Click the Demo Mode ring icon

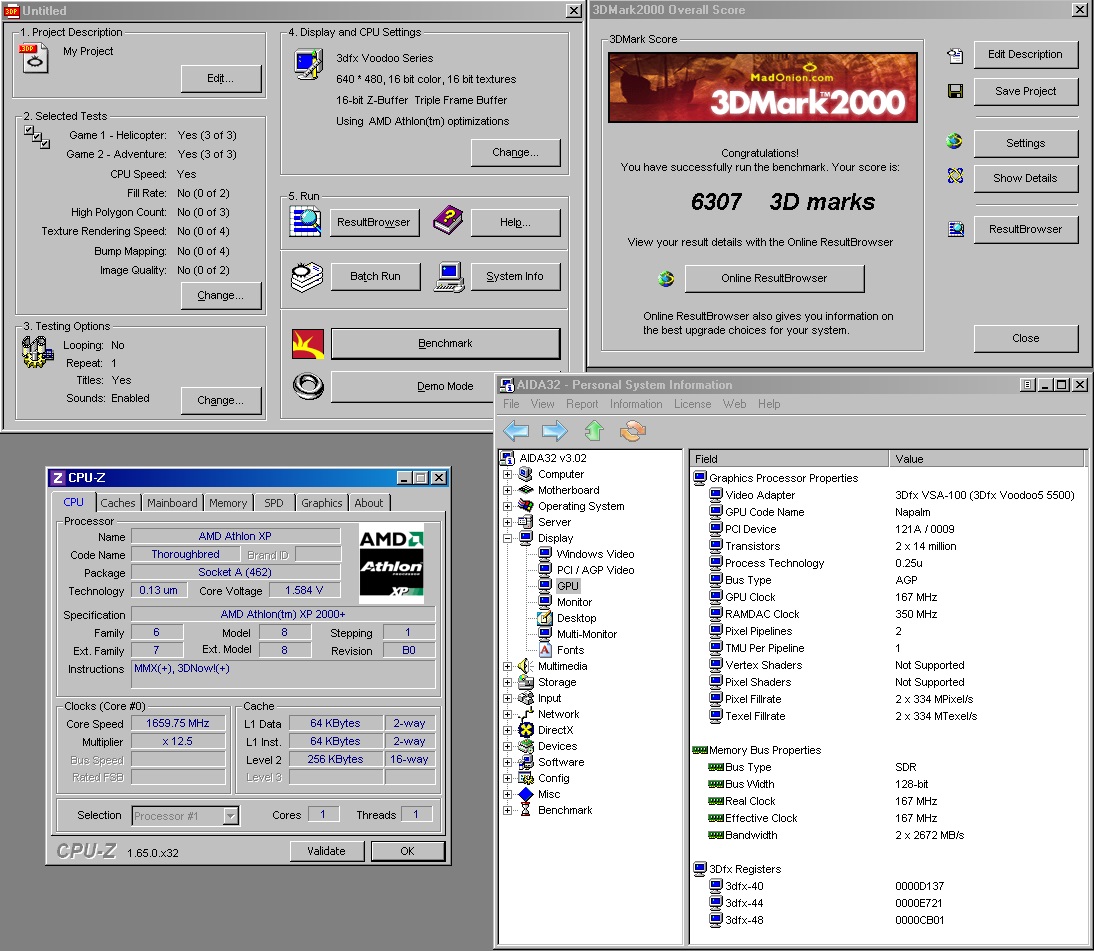pyautogui.click(x=308, y=386)
